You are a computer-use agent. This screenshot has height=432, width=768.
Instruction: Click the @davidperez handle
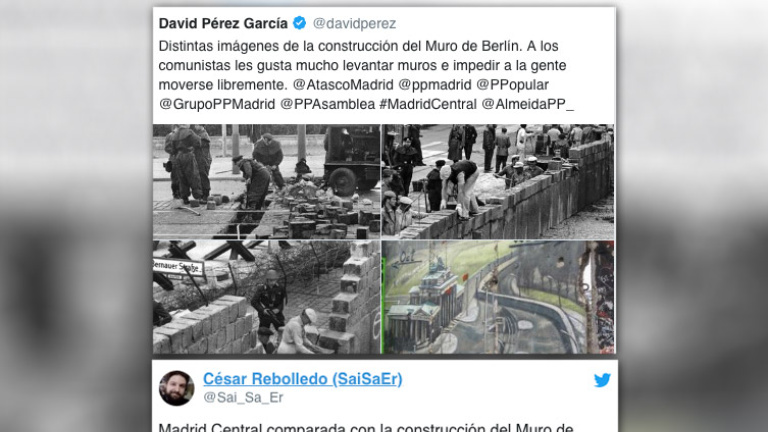(x=354, y=24)
